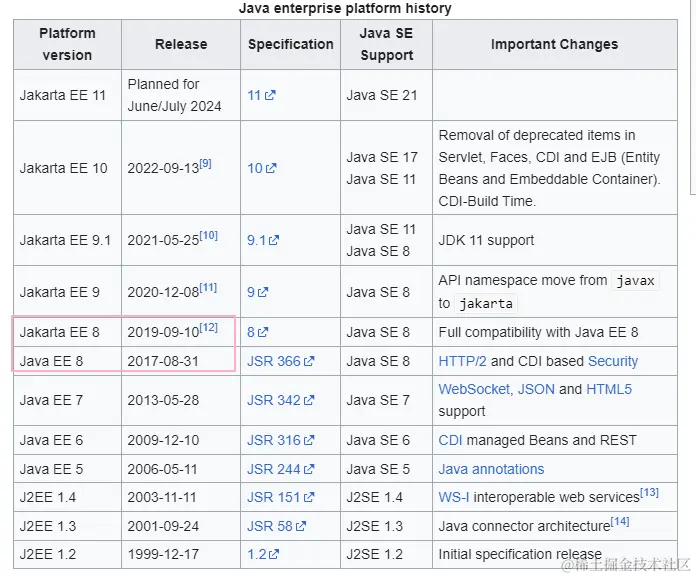696x578 pixels.
Task: Click the 2017-08-31 release date
Action: pos(163,361)
